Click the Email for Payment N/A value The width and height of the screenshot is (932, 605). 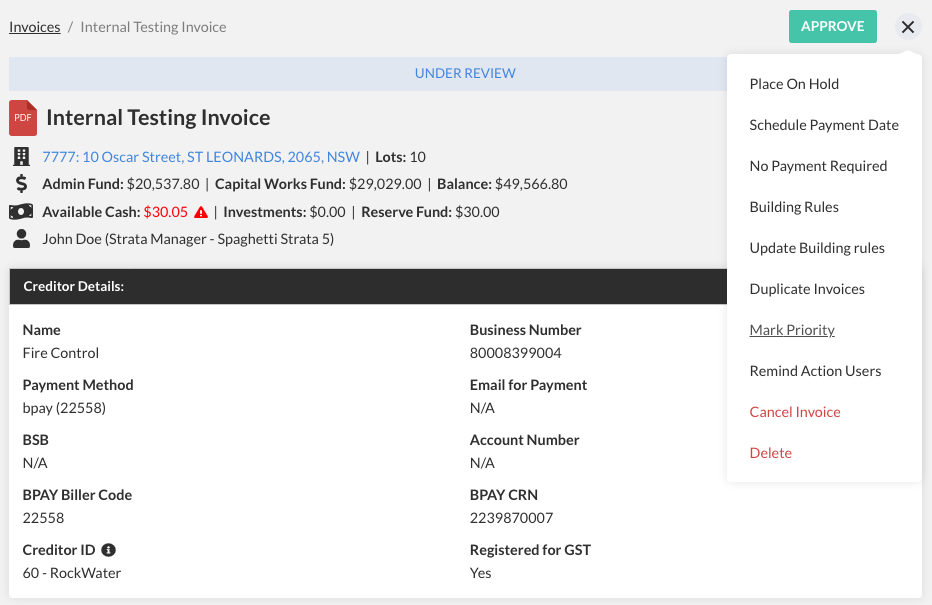point(482,408)
